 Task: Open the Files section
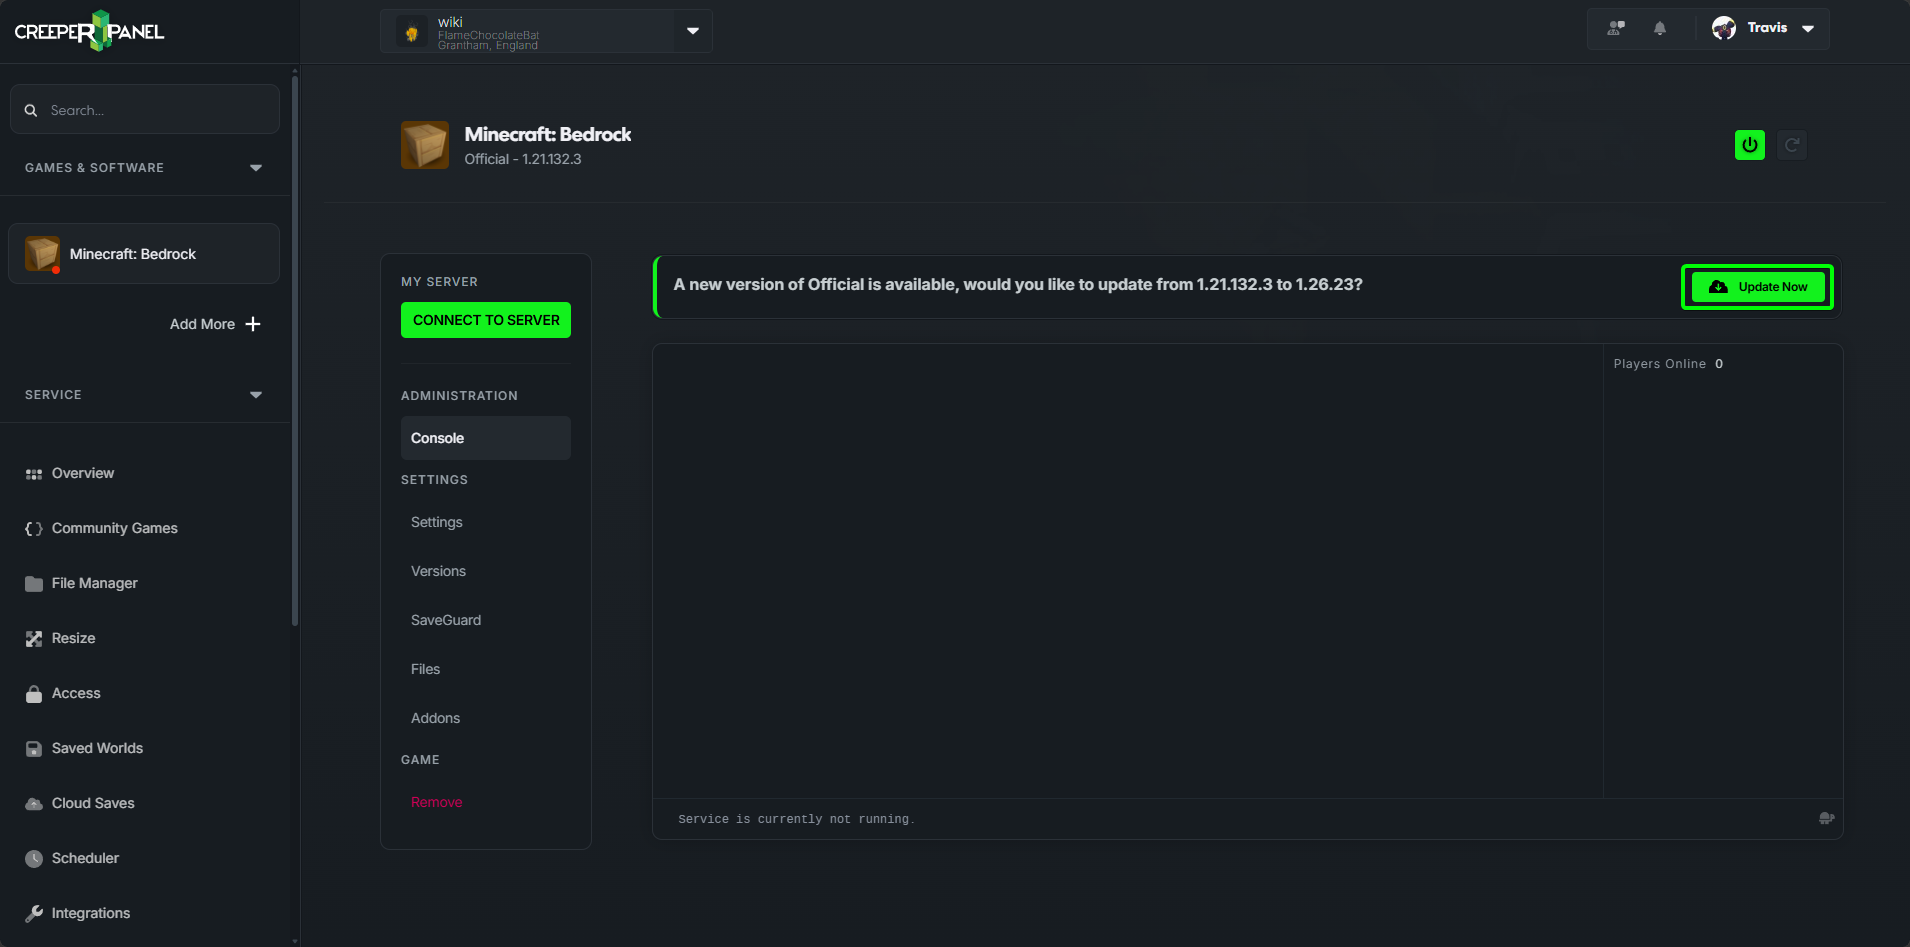tap(425, 669)
